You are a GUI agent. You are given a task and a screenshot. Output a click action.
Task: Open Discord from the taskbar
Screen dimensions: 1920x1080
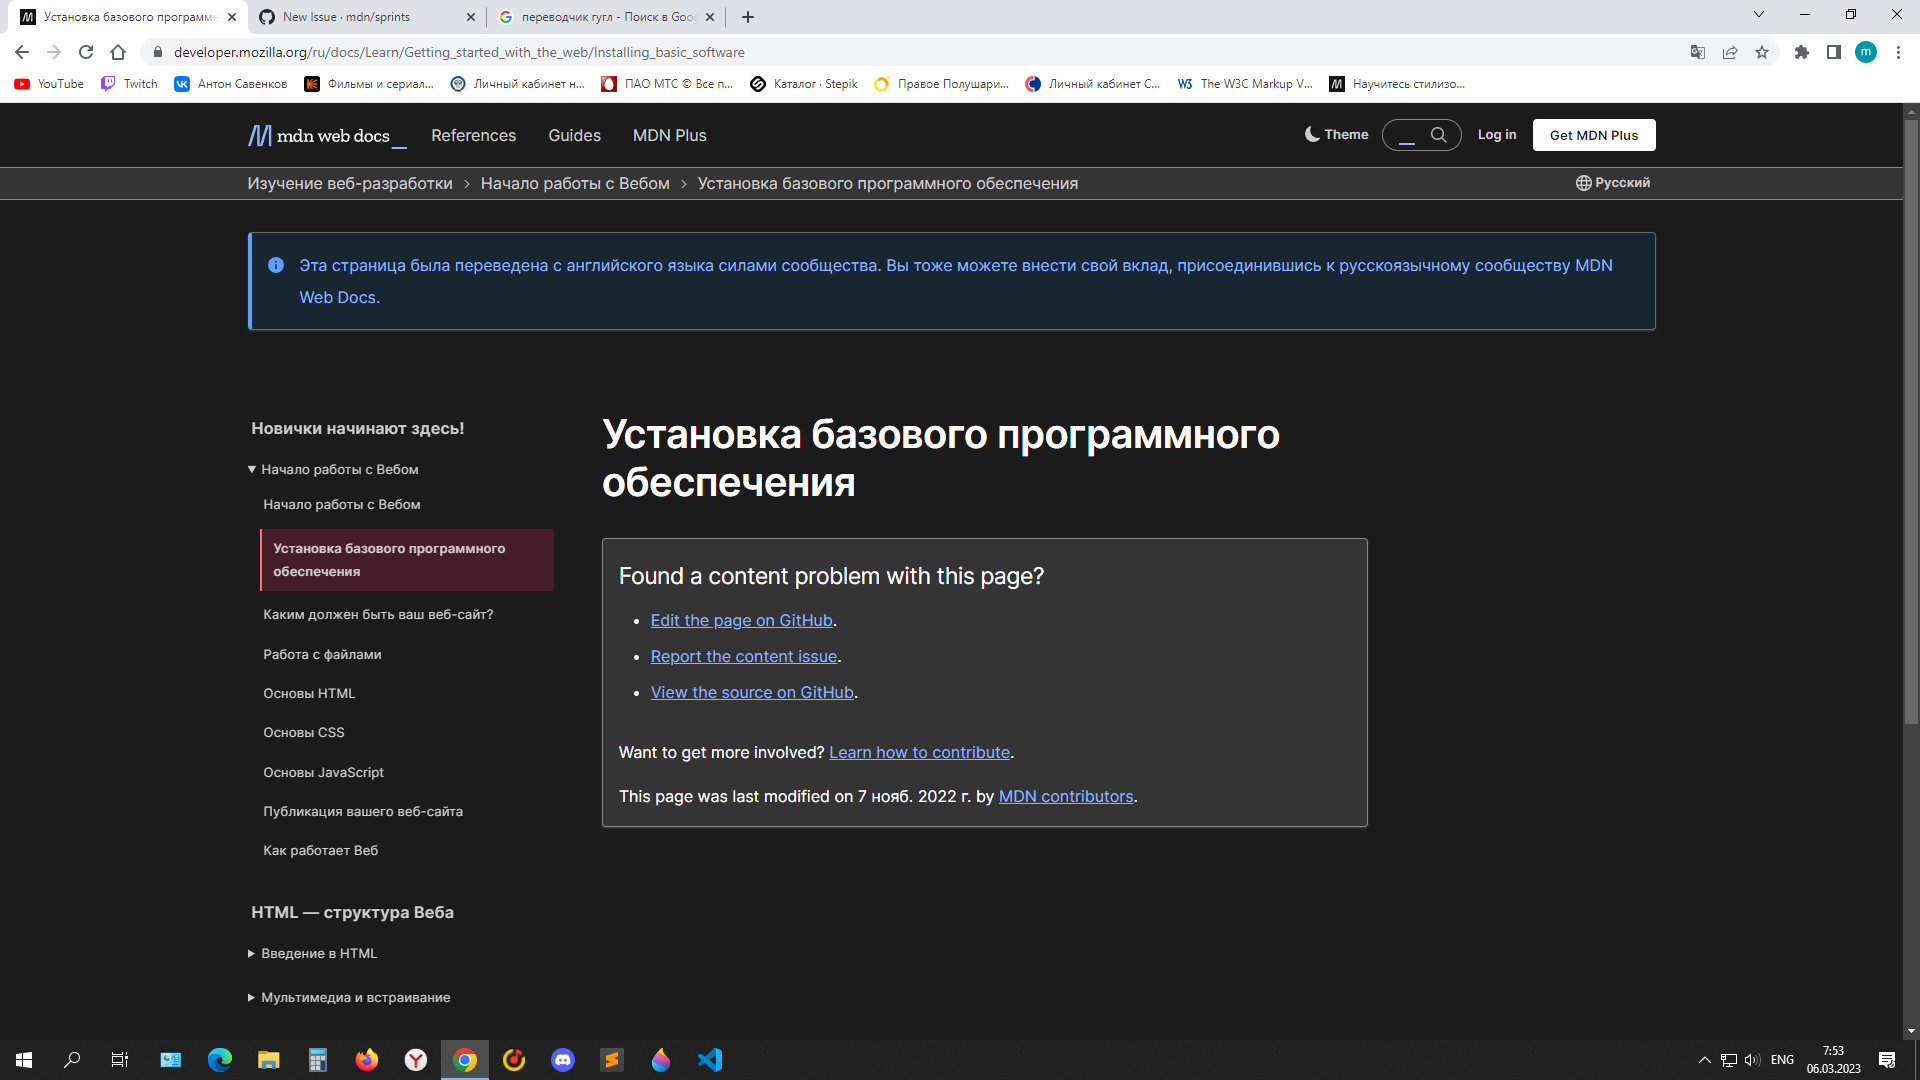[x=563, y=1059]
